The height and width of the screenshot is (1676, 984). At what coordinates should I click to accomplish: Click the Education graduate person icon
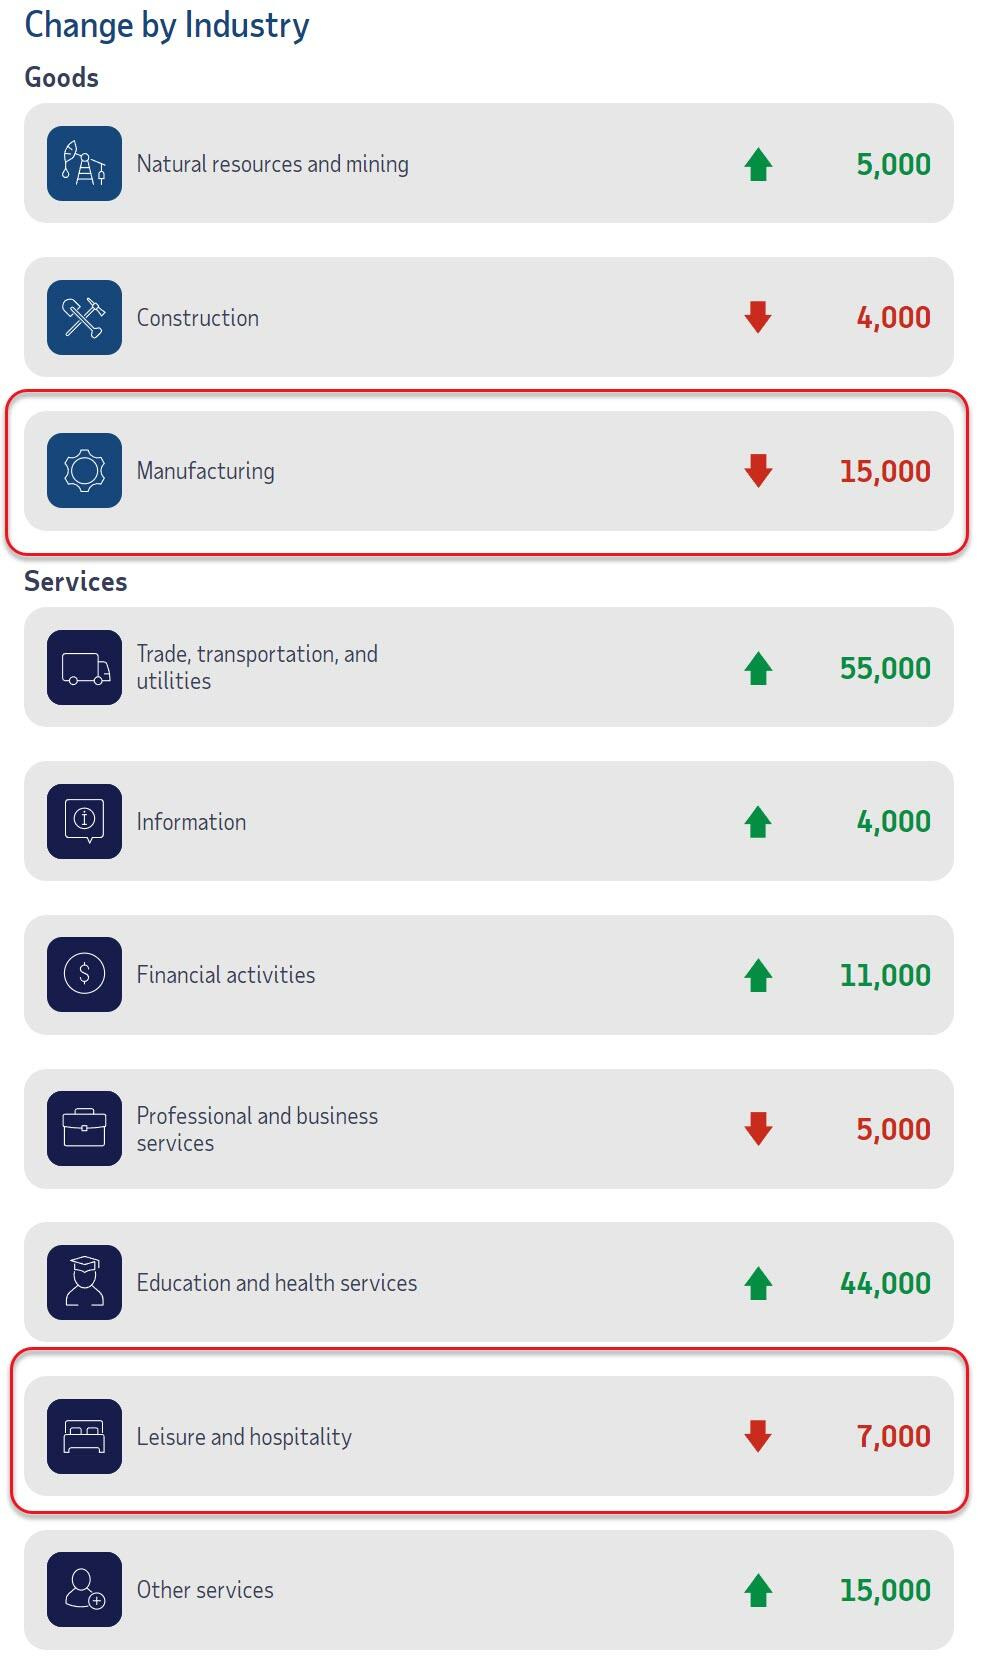click(84, 1282)
